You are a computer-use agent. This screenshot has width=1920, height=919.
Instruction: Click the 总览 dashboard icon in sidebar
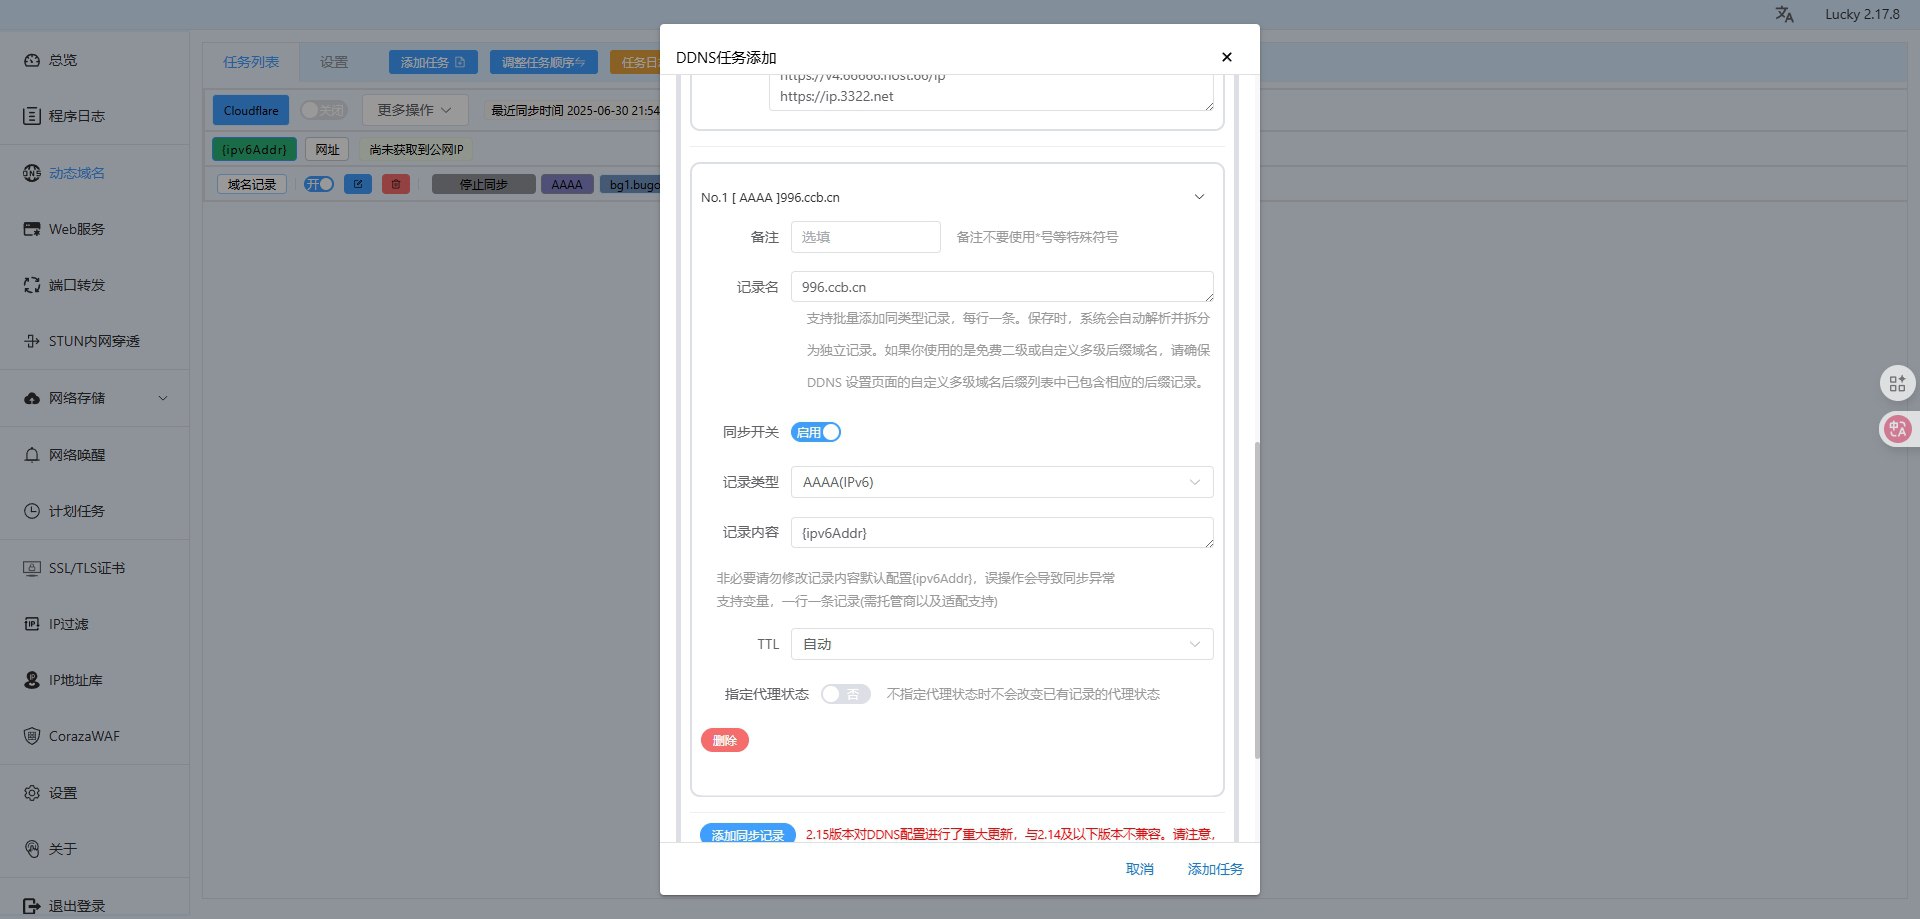point(32,60)
